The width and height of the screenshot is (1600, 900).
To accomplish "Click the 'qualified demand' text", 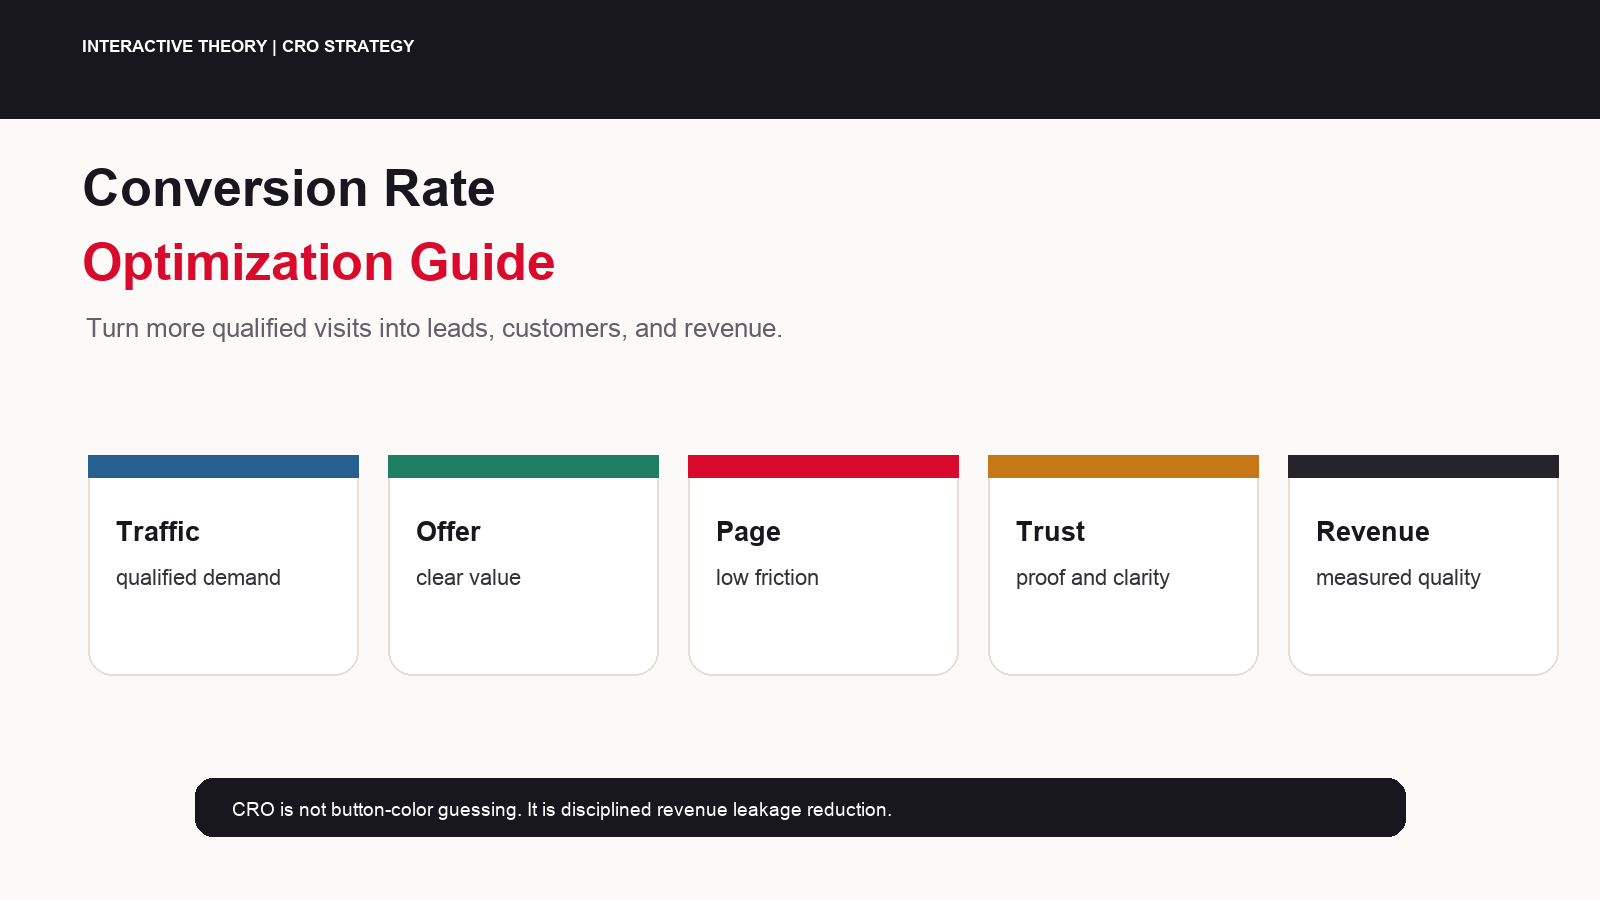I will click(x=198, y=578).
